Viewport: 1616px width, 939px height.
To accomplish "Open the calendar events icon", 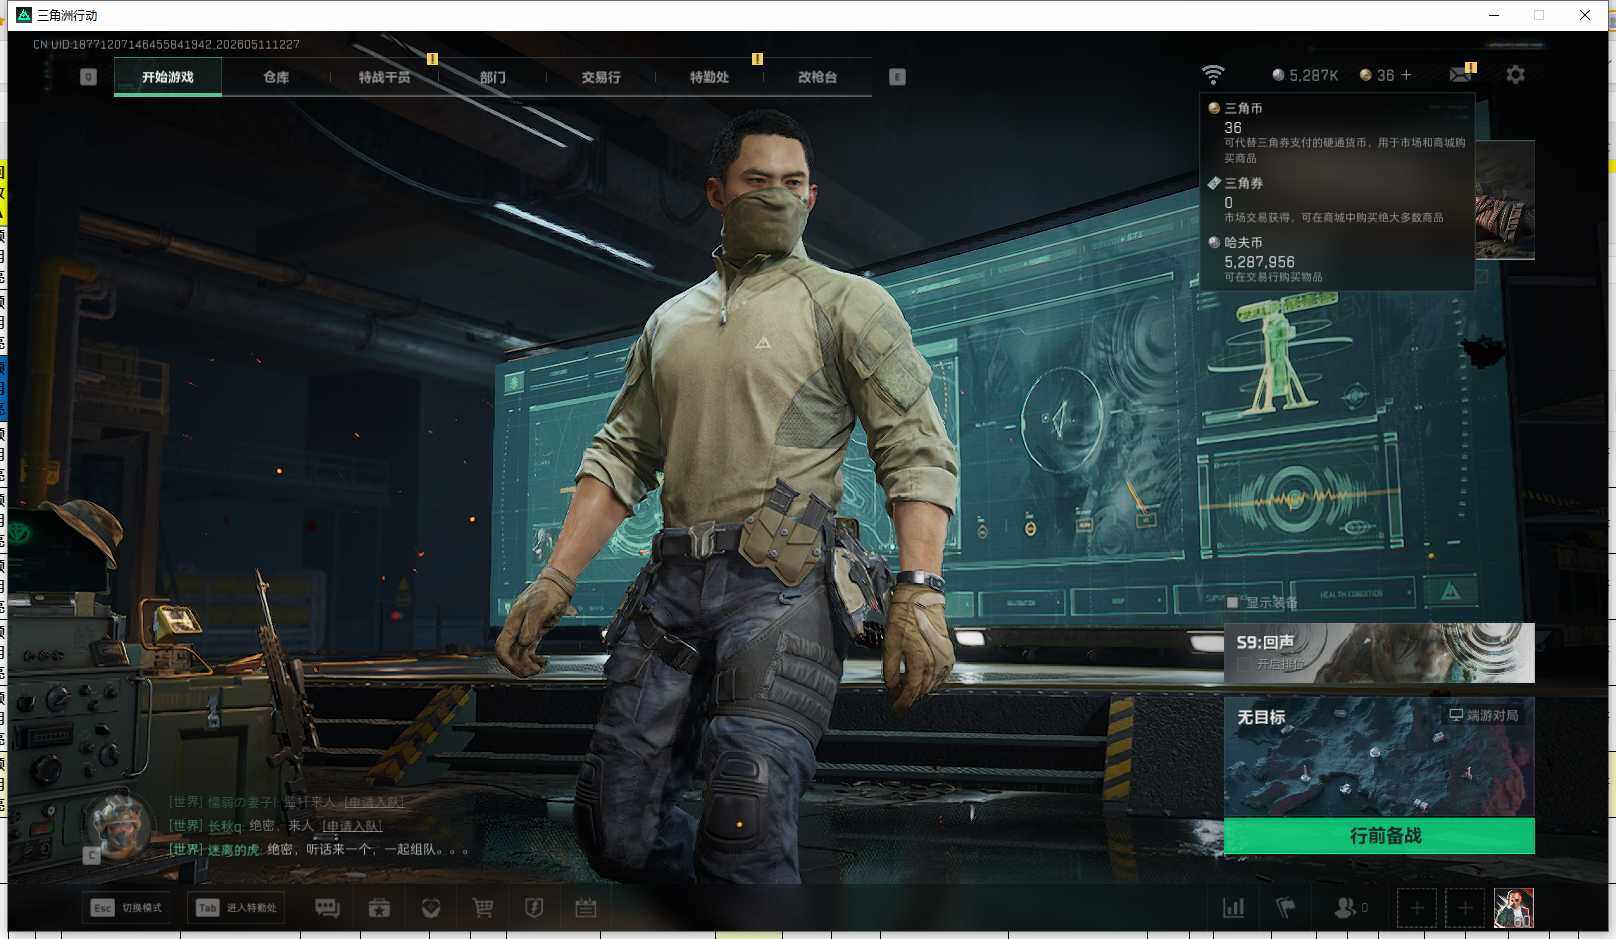I will coord(586,908).
